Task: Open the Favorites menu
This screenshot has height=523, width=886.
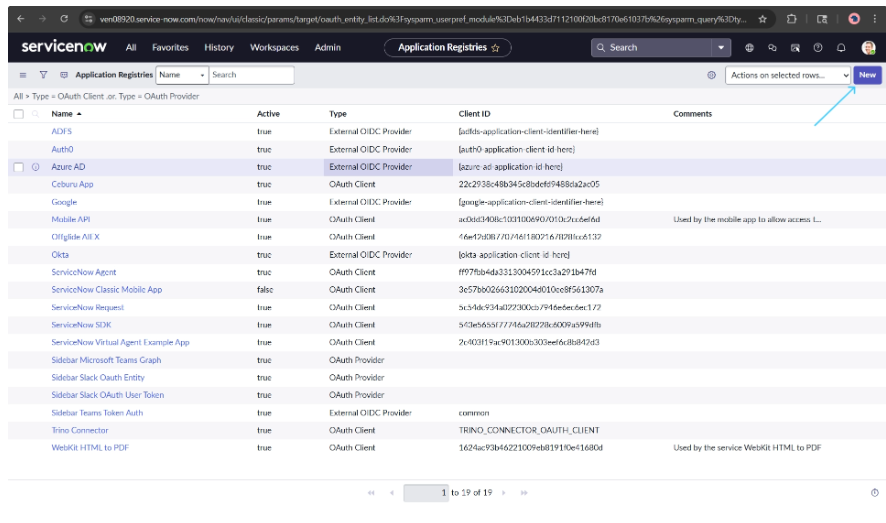Action: click(170, 48)
